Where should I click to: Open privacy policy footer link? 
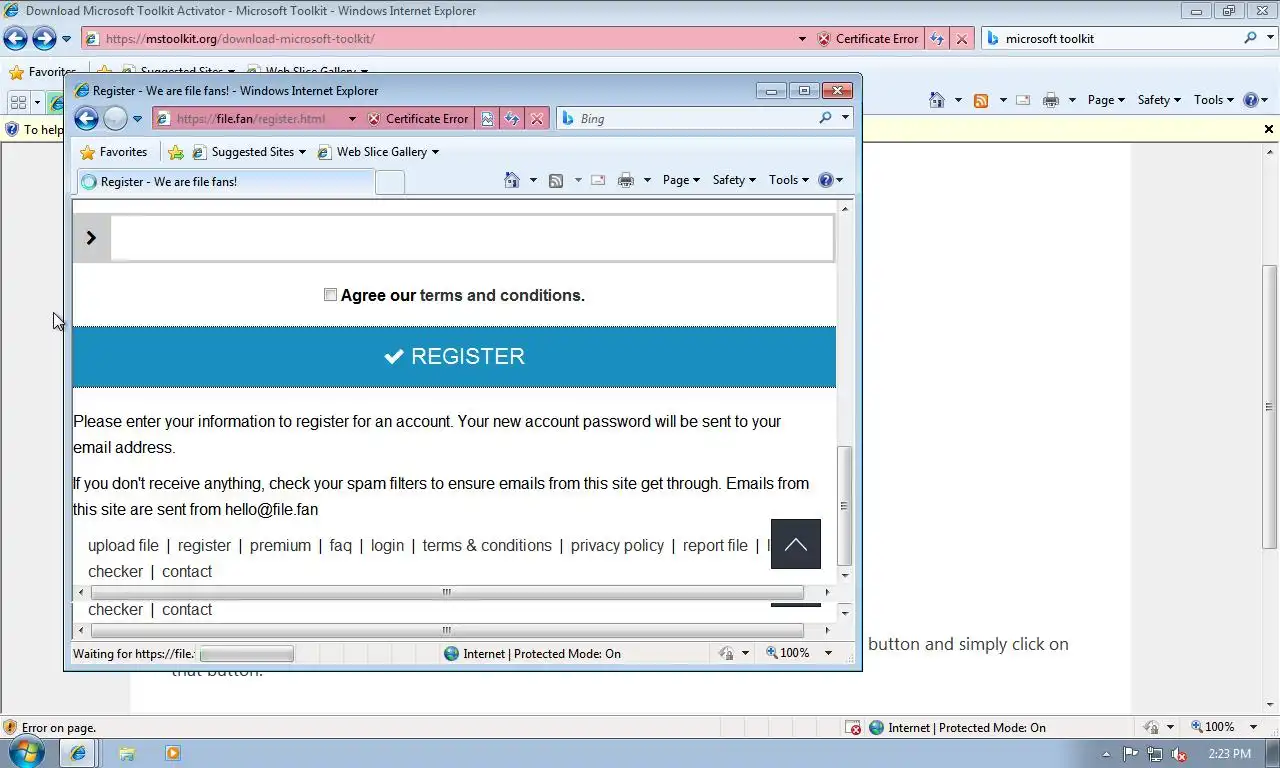click(617, 545)
